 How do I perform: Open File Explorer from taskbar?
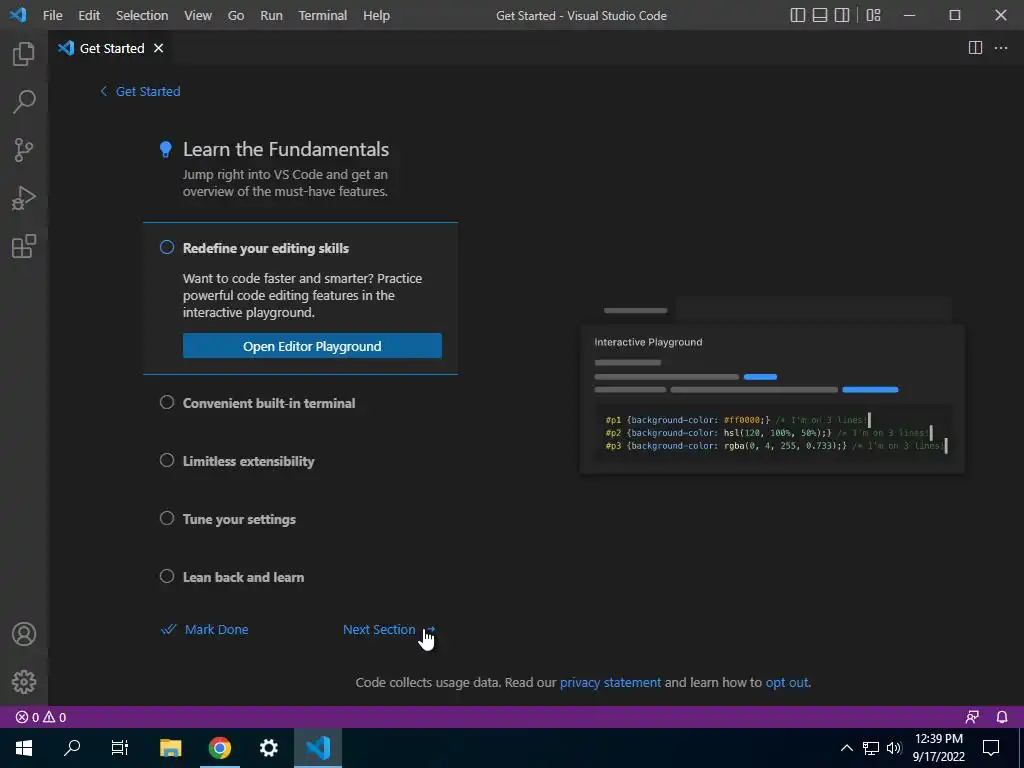(x=170, y=748)
